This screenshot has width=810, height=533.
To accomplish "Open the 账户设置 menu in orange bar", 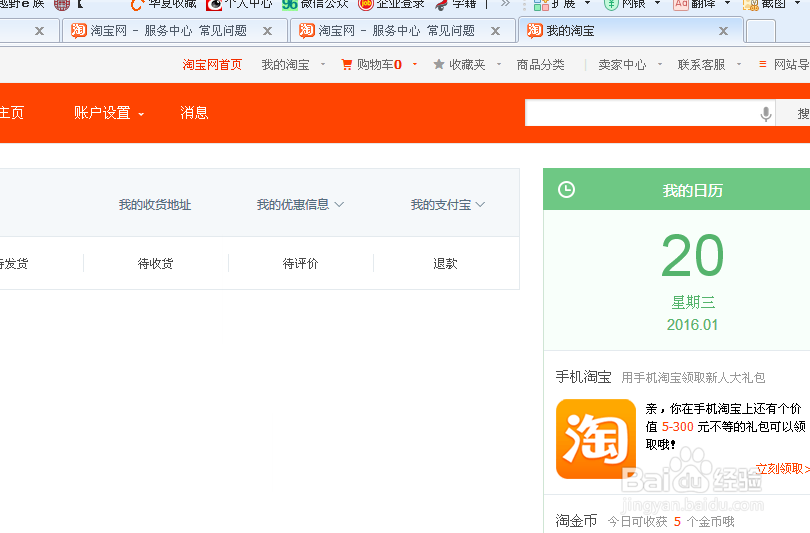I will (x=102, y=113).
